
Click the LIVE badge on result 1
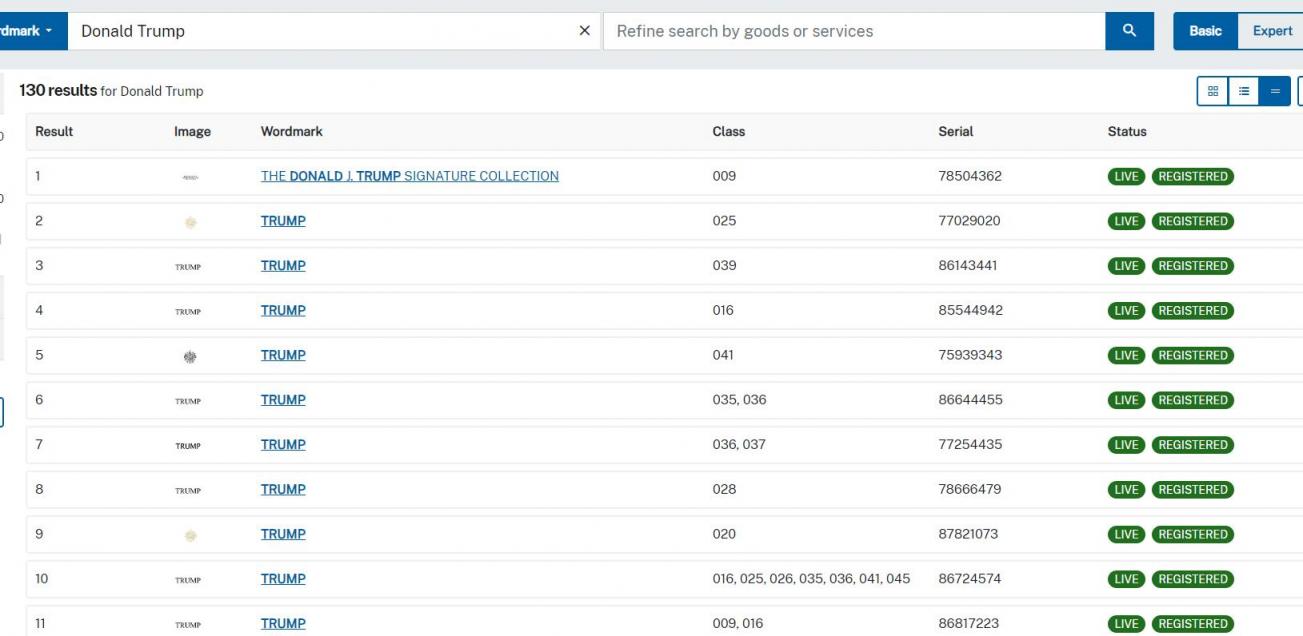1126,177
